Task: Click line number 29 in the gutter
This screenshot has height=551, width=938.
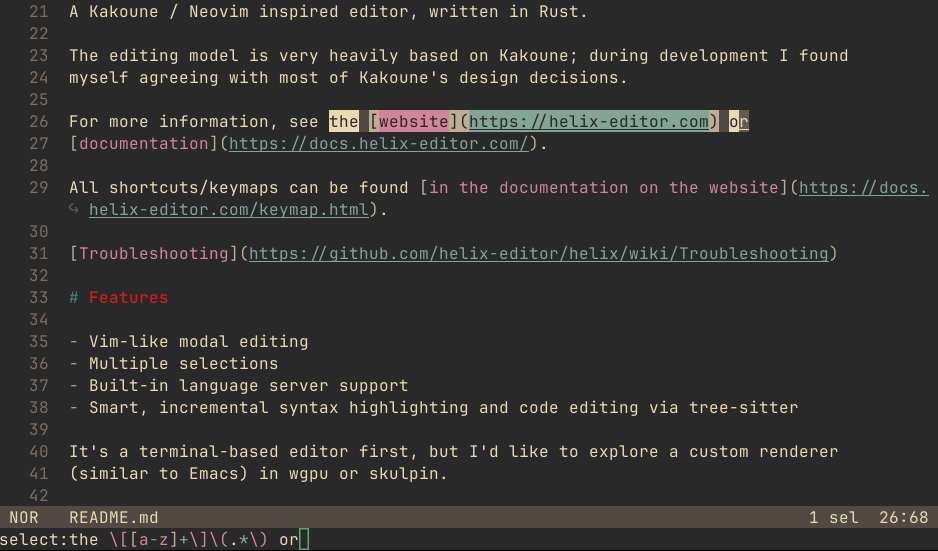Action: (39, 188)
